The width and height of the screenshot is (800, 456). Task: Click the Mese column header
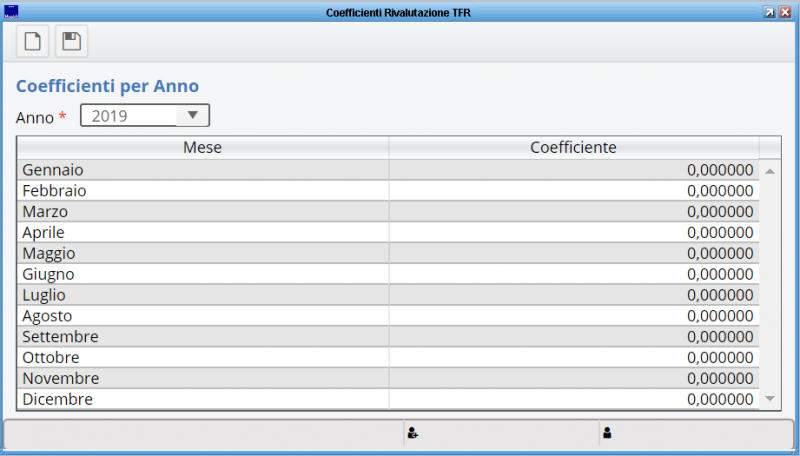(203, 147)
